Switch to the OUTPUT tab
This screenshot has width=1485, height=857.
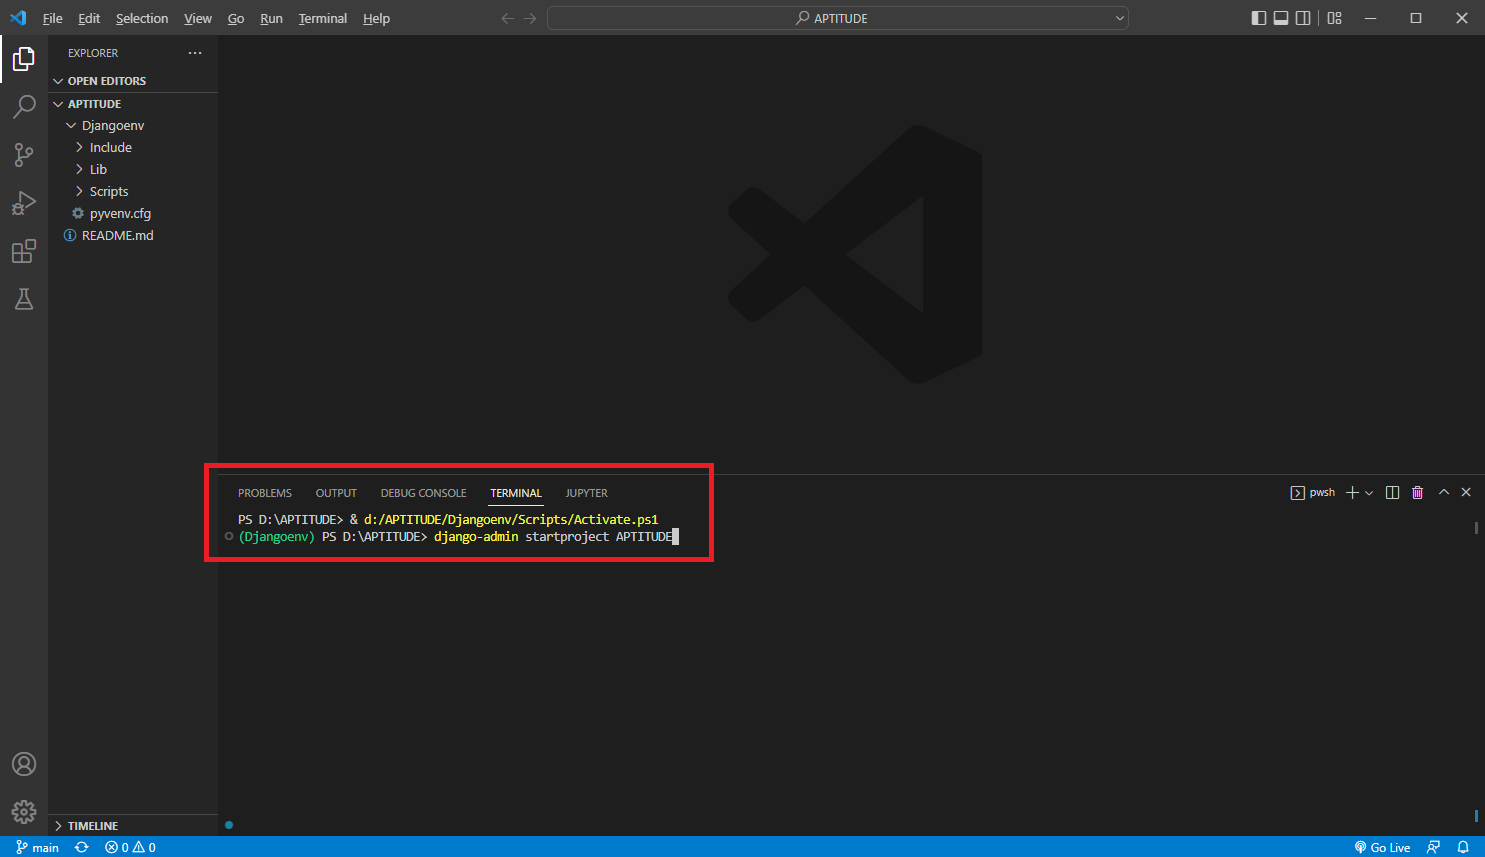click(x=336, y=493)
